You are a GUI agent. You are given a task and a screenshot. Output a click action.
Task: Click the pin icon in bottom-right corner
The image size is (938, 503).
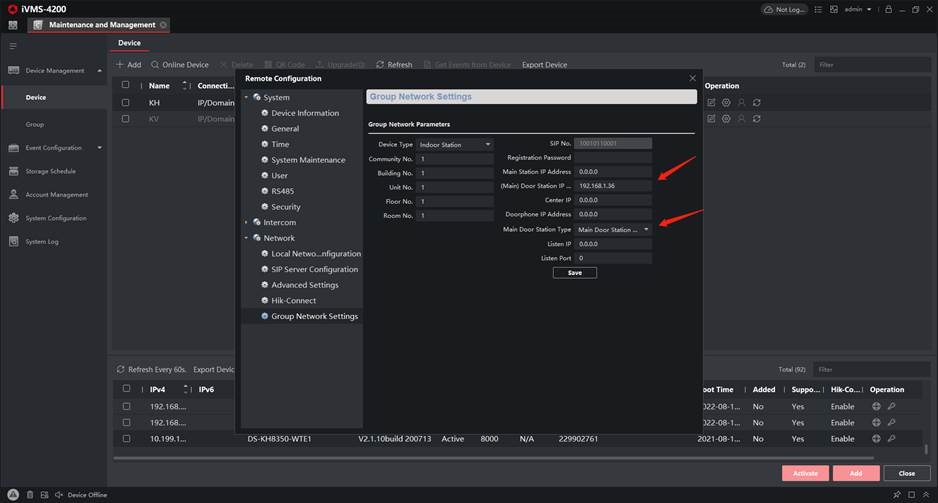(896, 495)
